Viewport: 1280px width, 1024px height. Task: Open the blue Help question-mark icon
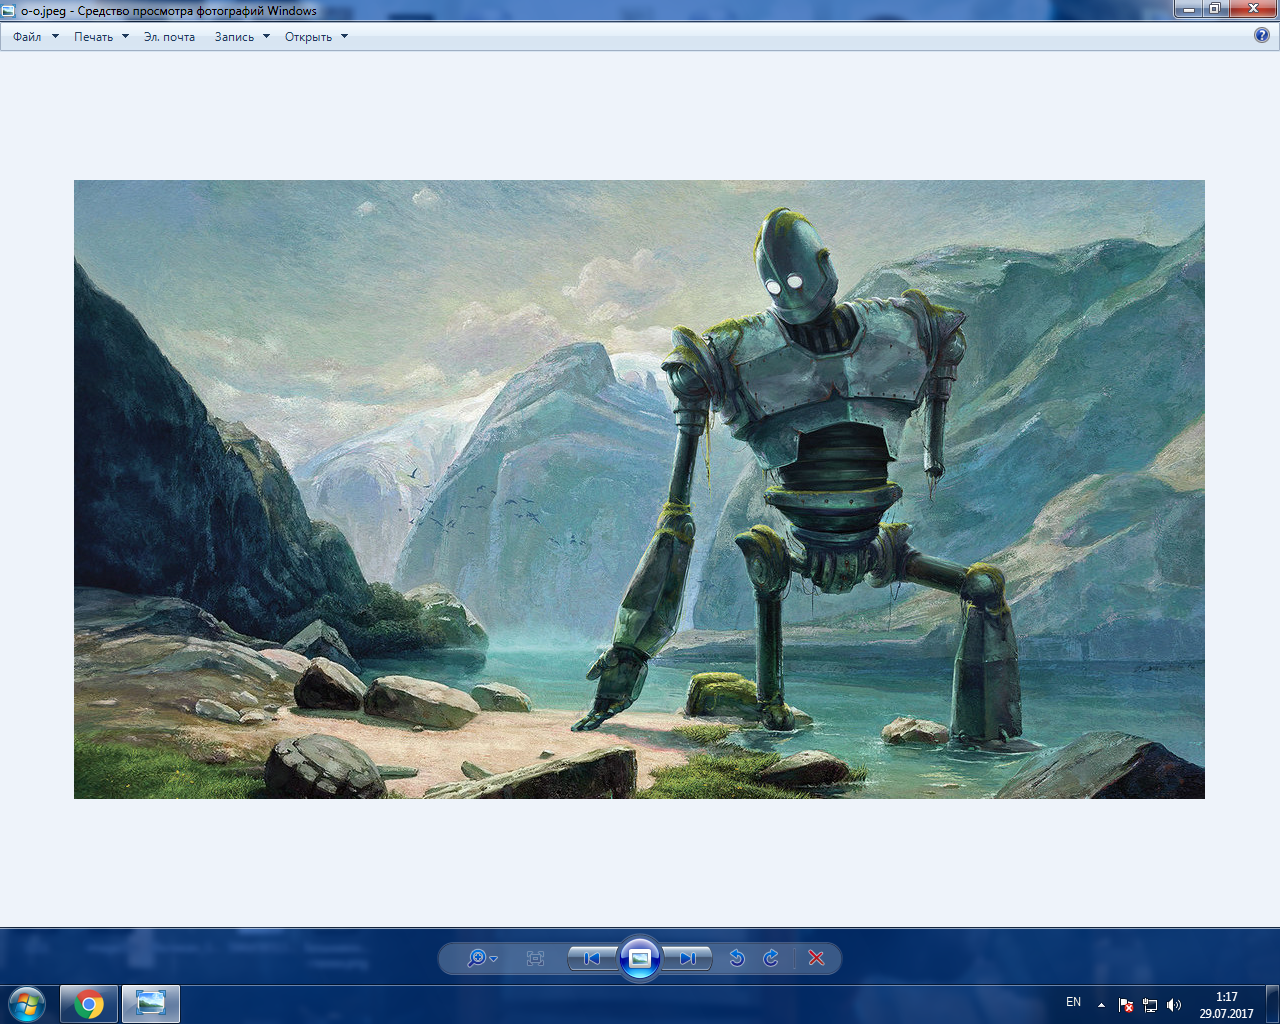(x=1262, y=35)
